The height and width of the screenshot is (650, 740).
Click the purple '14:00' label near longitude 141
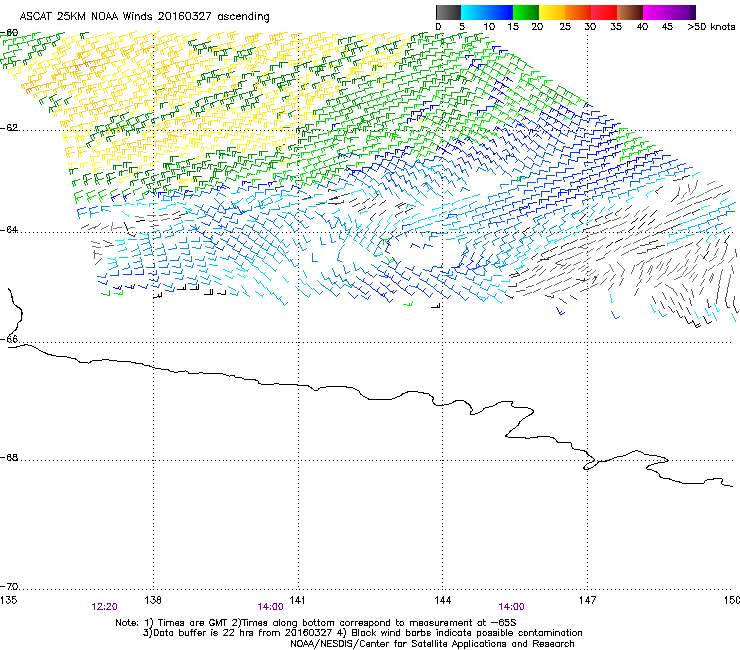[x=270, y=607]
